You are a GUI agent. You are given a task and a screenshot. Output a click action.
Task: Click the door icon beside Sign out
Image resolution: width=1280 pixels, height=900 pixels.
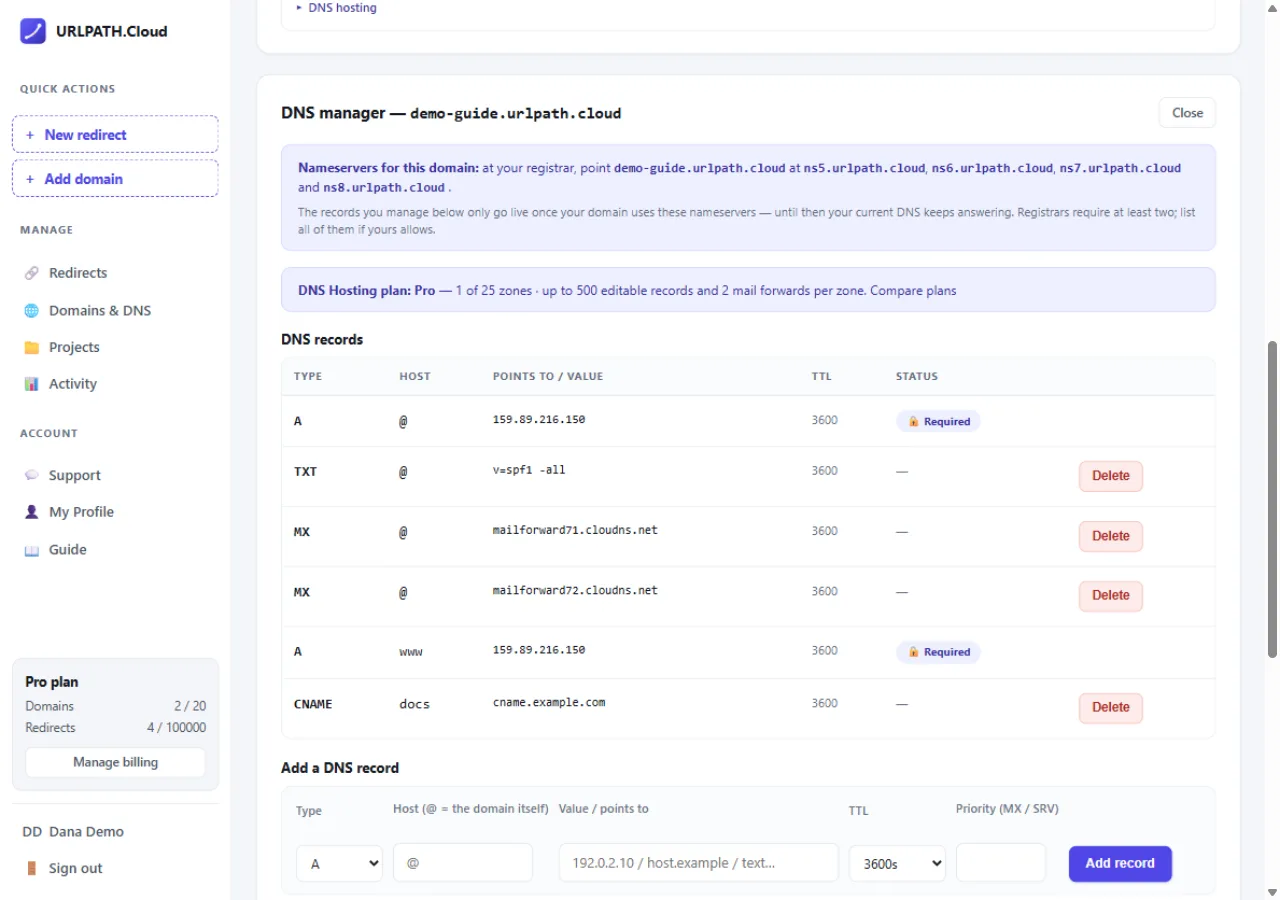pos(31,868)
